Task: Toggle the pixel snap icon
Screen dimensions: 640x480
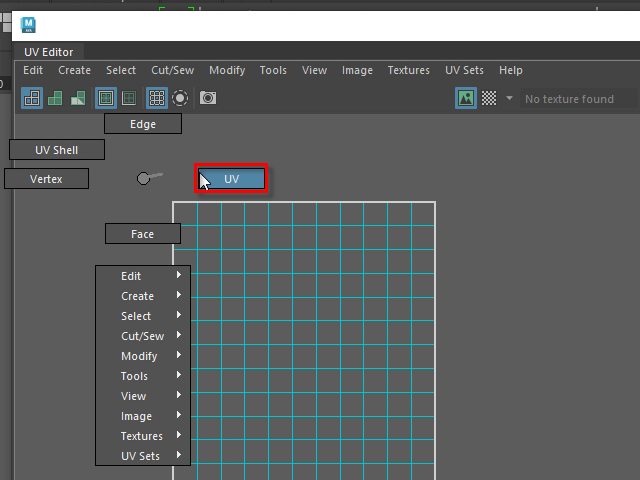Action: click(129, 98)
